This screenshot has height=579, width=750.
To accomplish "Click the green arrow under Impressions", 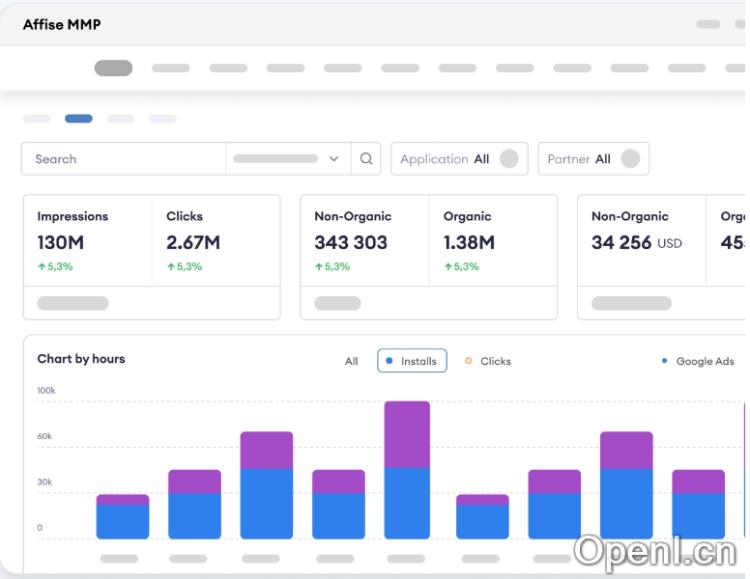I will coord(41,267).
